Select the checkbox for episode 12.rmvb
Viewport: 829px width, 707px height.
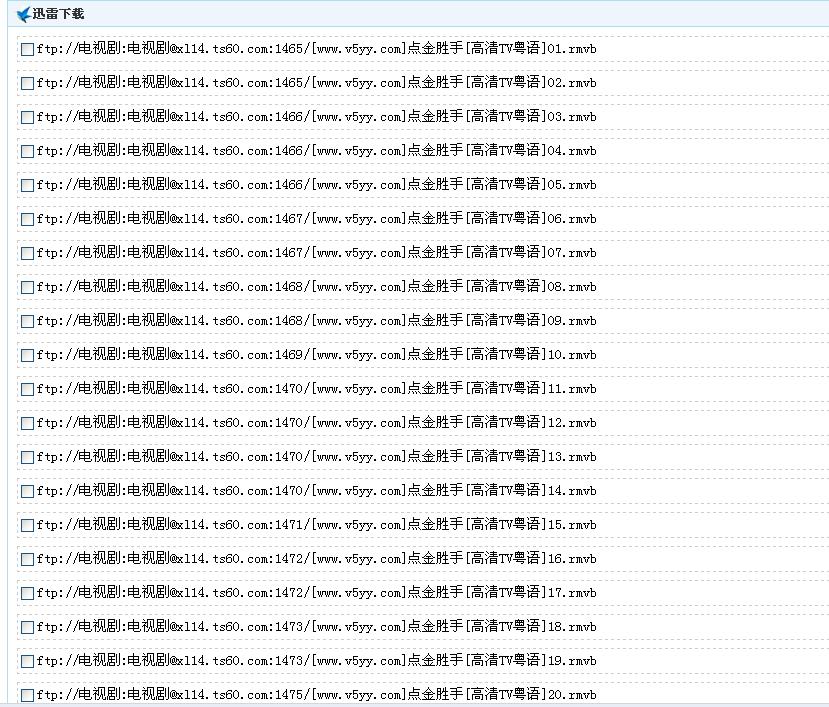point(27,424)
